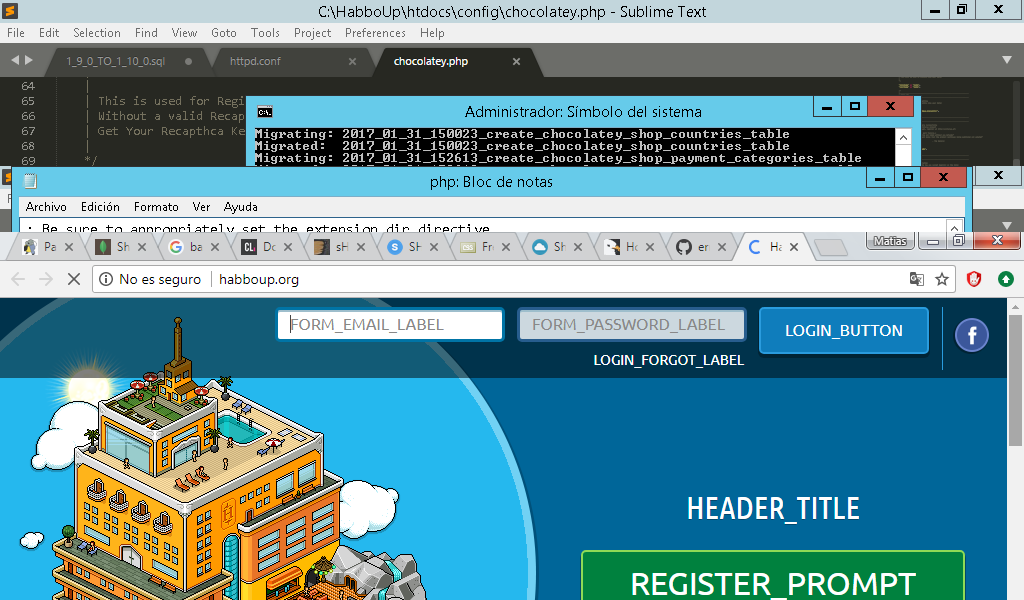
Task: Click the HEADER_TITLE heading text
Action: 773,509
